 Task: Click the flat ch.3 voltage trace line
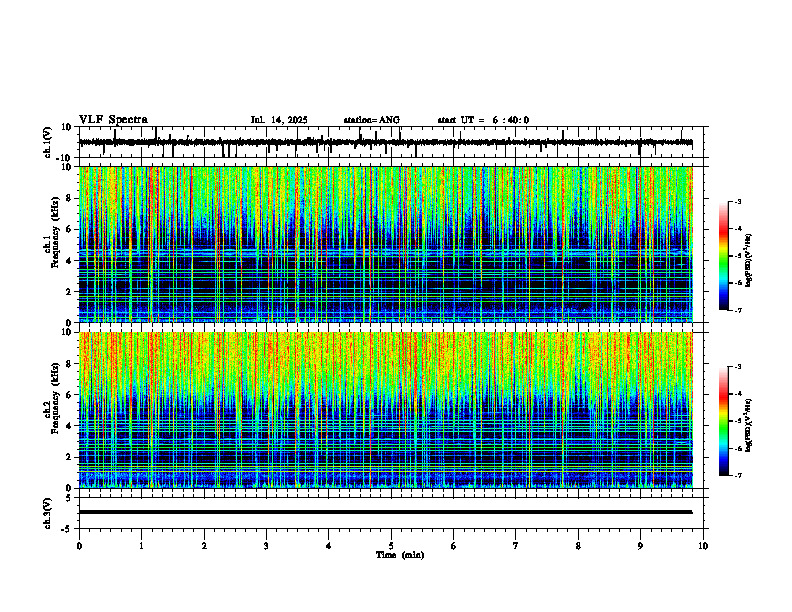click(385, 512)
